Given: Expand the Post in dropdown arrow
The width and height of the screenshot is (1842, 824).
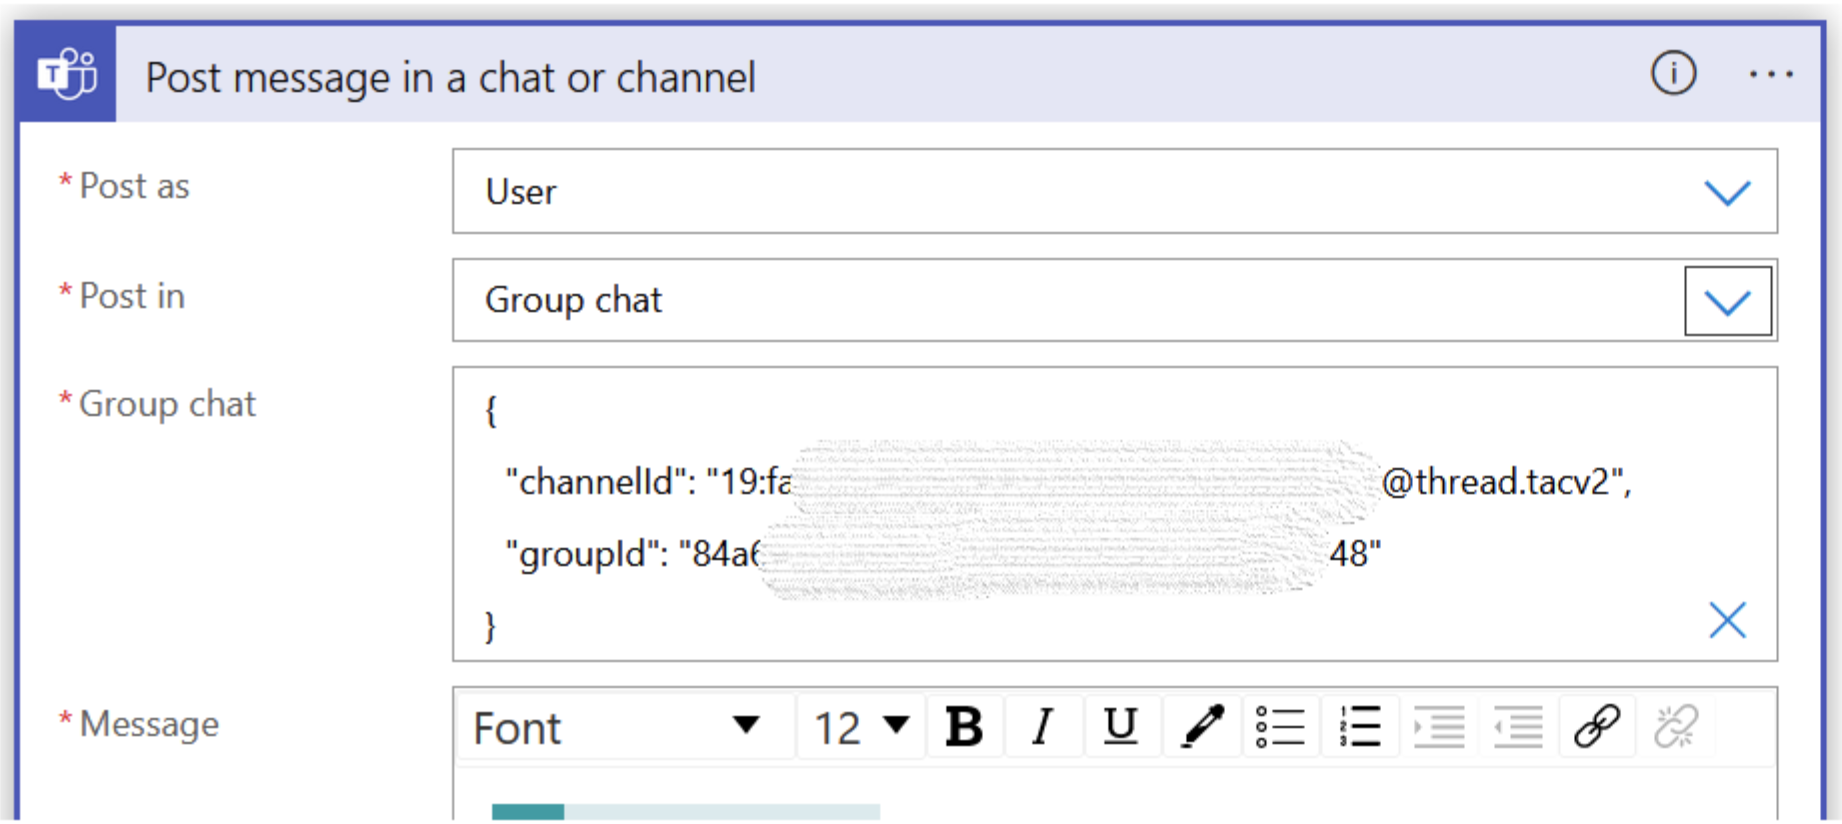Looking at the screenshot, I should coord(1727,301).
